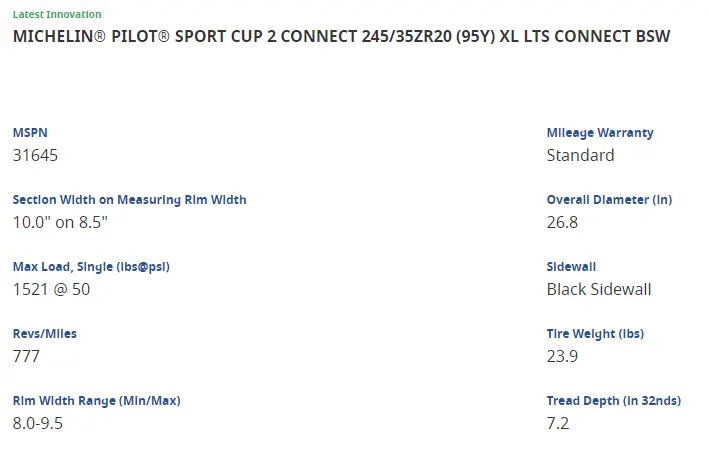This screenshot has height=454, width=709.
Task: Select the MSPN value 31645
Action: click(x=36, y=155)
